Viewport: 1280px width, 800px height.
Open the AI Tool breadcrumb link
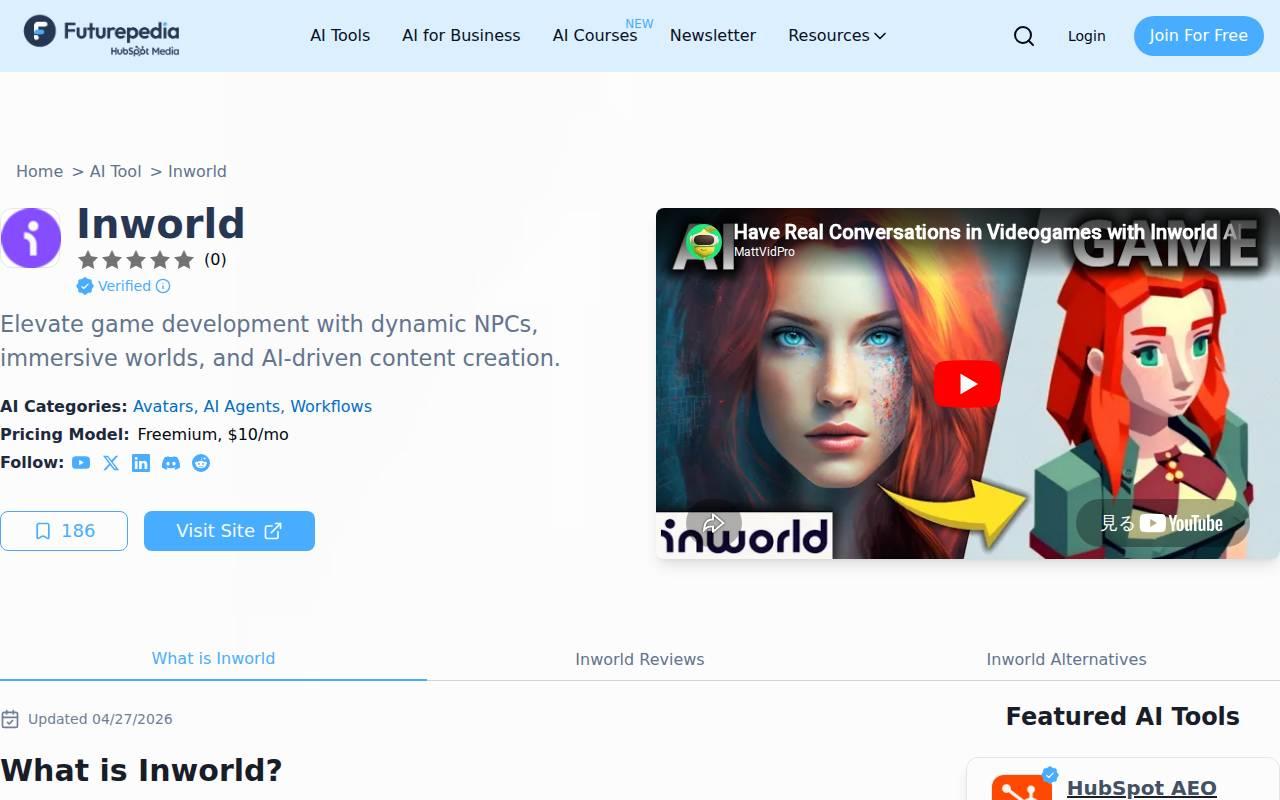[x=116, y=172]
